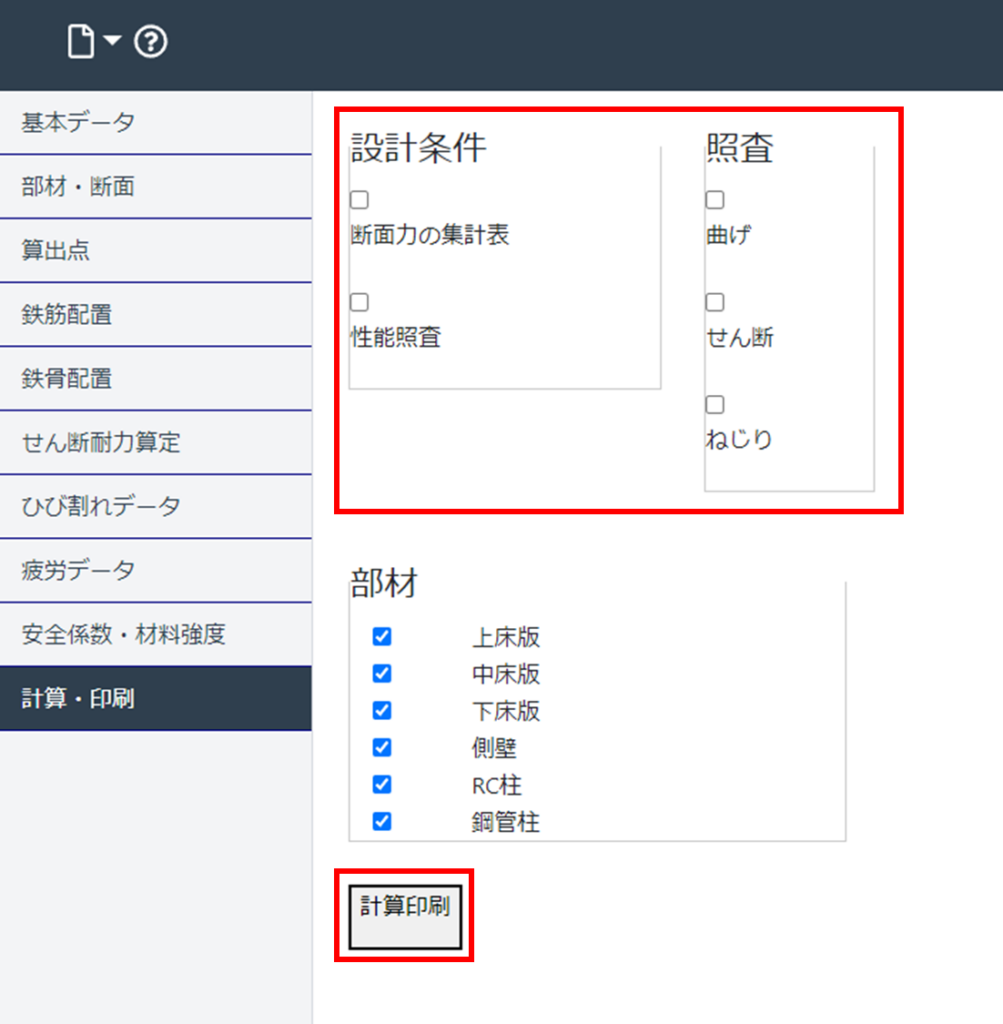Viewport: 1003px width, 1024px height.
Task: Click the new file document icon
Action: pos(80,42)
